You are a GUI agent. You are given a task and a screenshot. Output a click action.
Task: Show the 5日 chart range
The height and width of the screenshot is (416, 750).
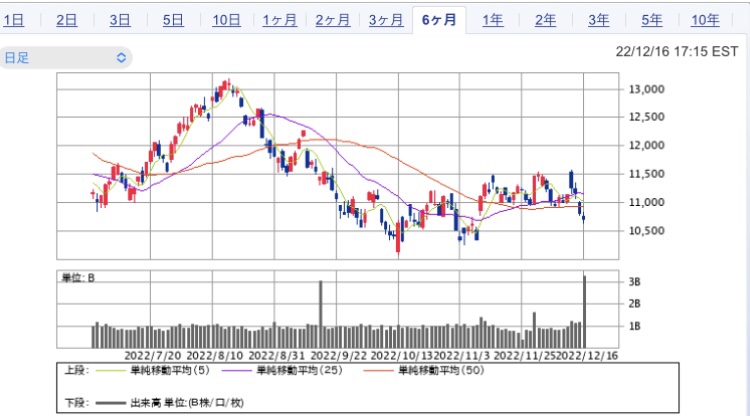172,20
